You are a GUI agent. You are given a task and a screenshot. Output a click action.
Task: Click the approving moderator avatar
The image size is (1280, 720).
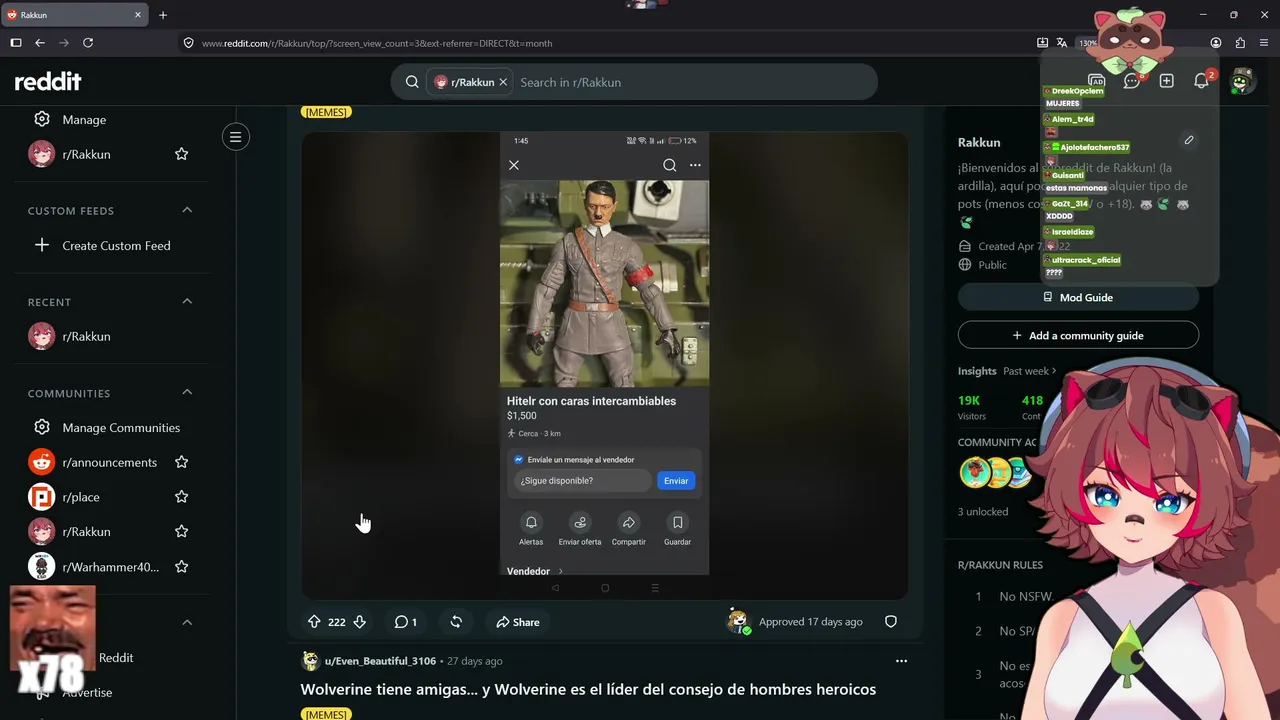click(738, 622)
